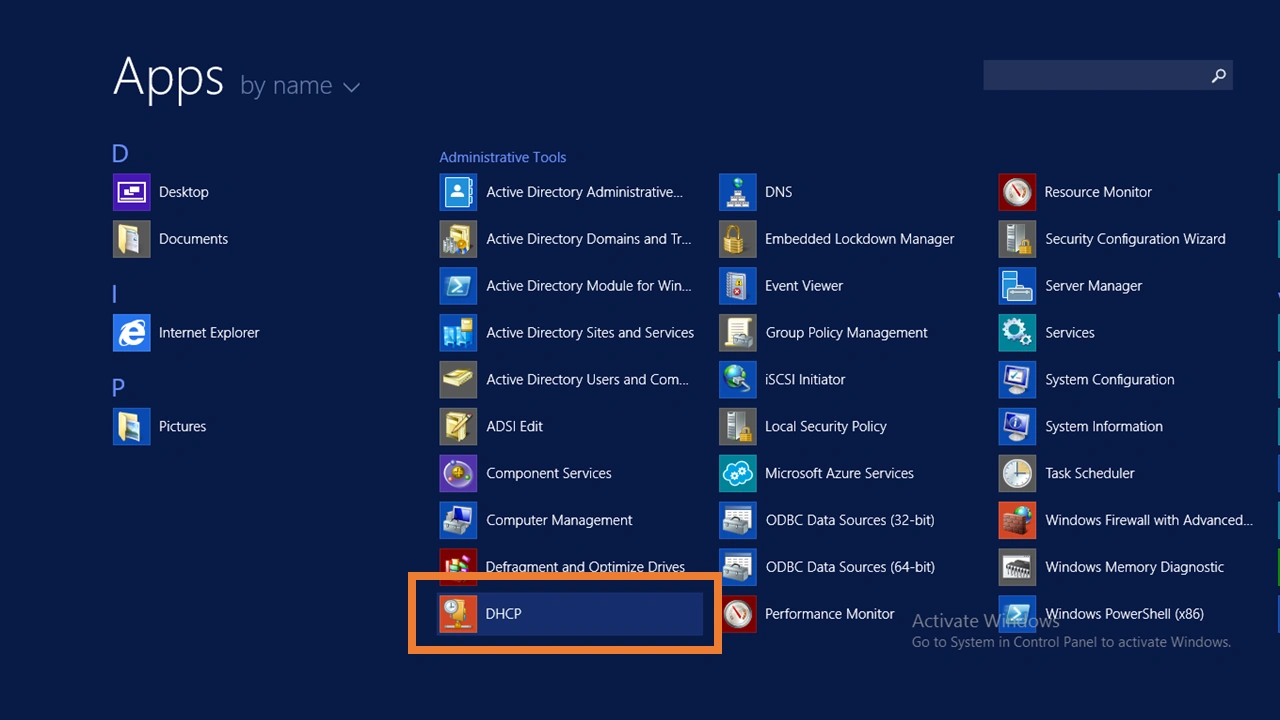Viewport: 1280px width, 720px height.
Task: Open the Documents folder icon
Action: point(132,239)
